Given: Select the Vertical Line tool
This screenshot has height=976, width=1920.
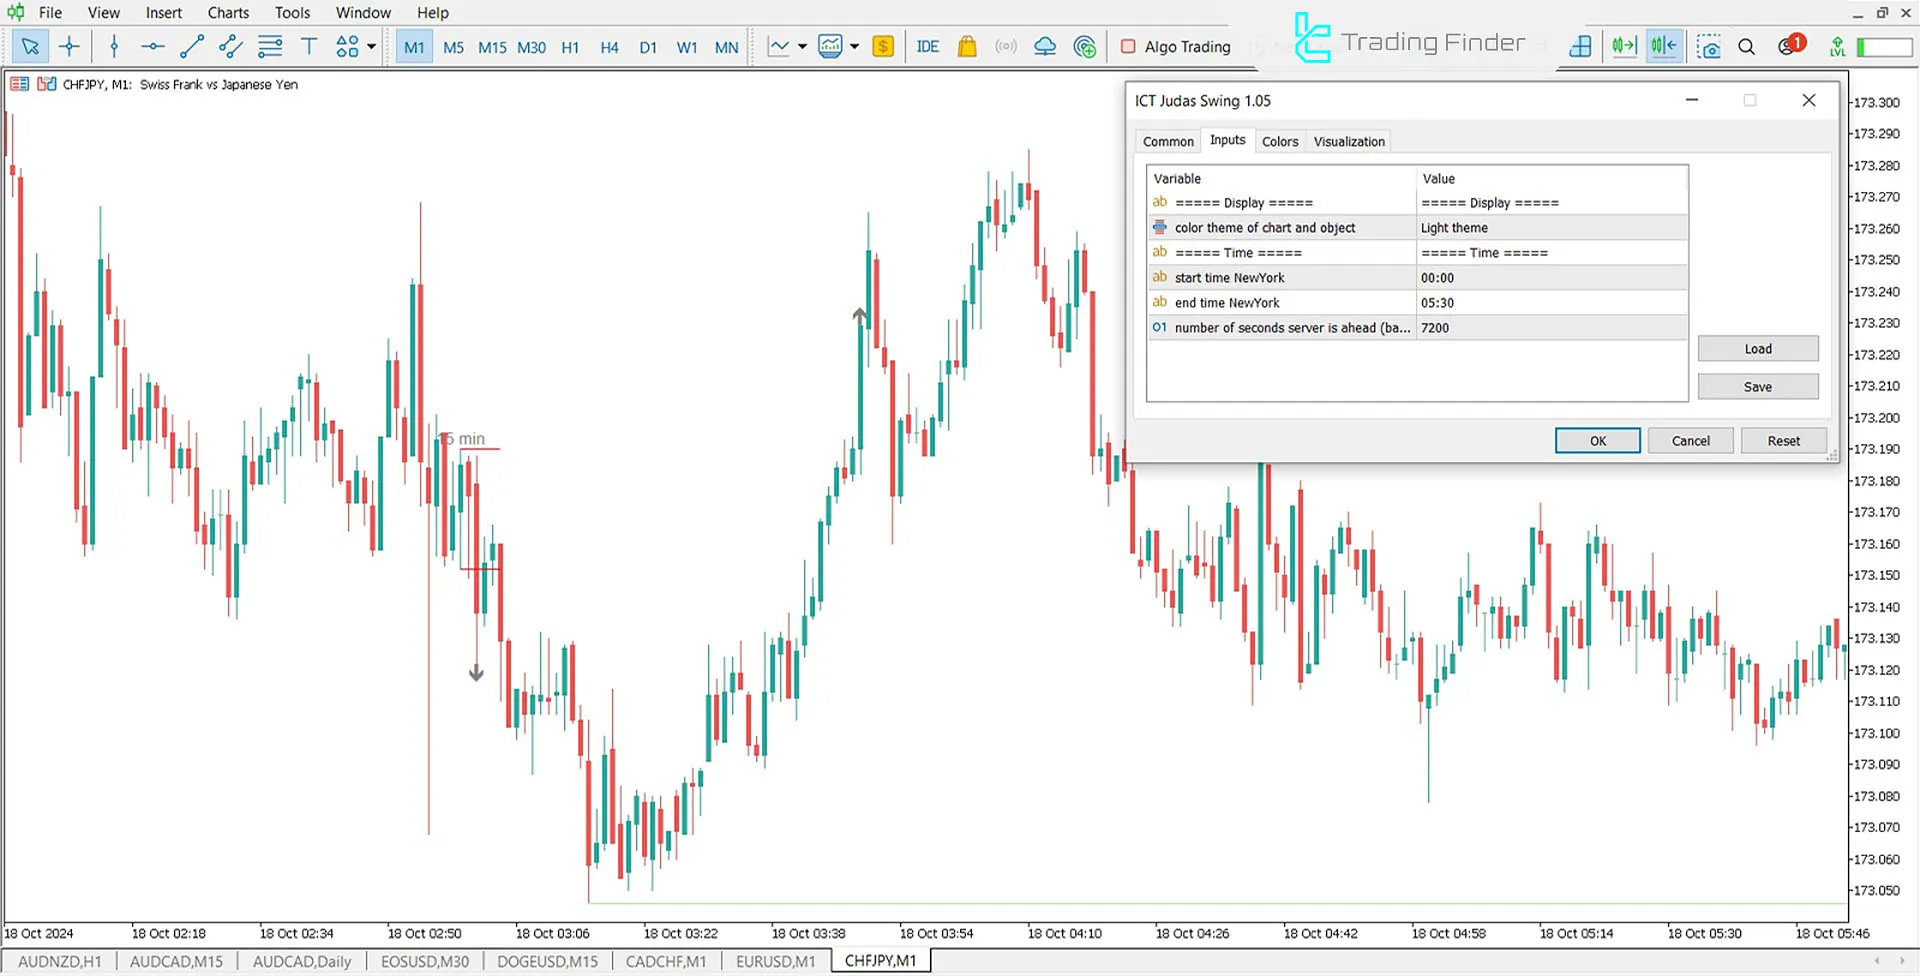Looking at the screenshot, I should coord(114,46).
